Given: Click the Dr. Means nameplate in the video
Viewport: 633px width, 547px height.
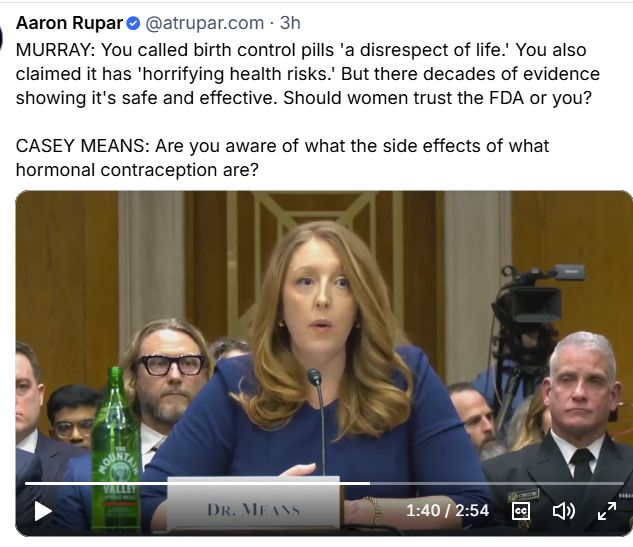Looking at the screenshot, I should 253,503.
